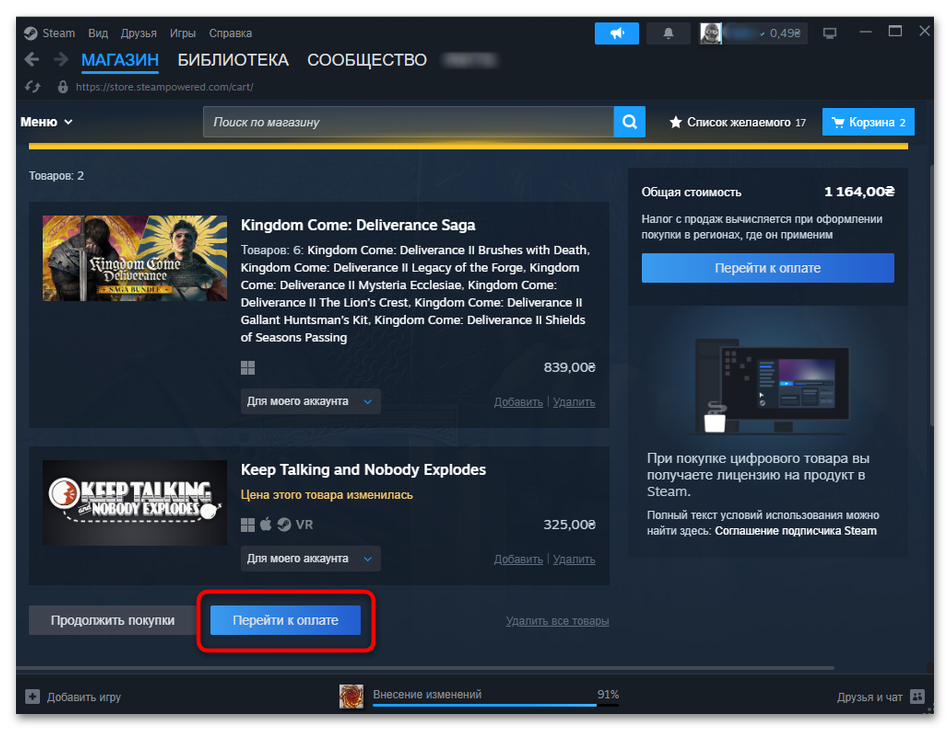Click Добавить link for Keep Talking
Screen dimensions: 950x730
(x=518, y=560)
